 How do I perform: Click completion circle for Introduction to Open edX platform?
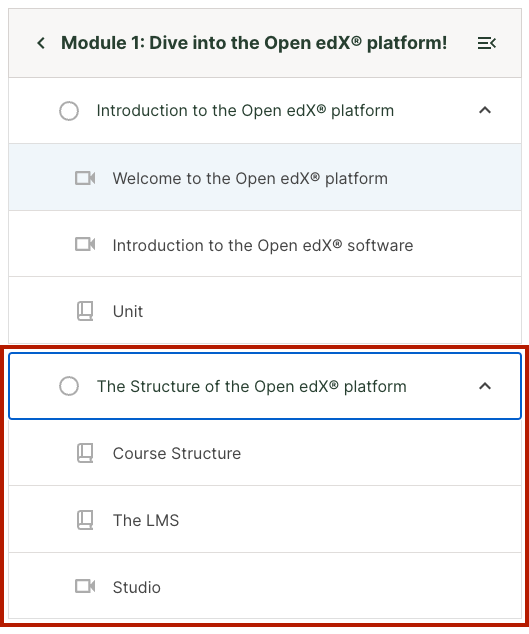click(x=69, y=111)
